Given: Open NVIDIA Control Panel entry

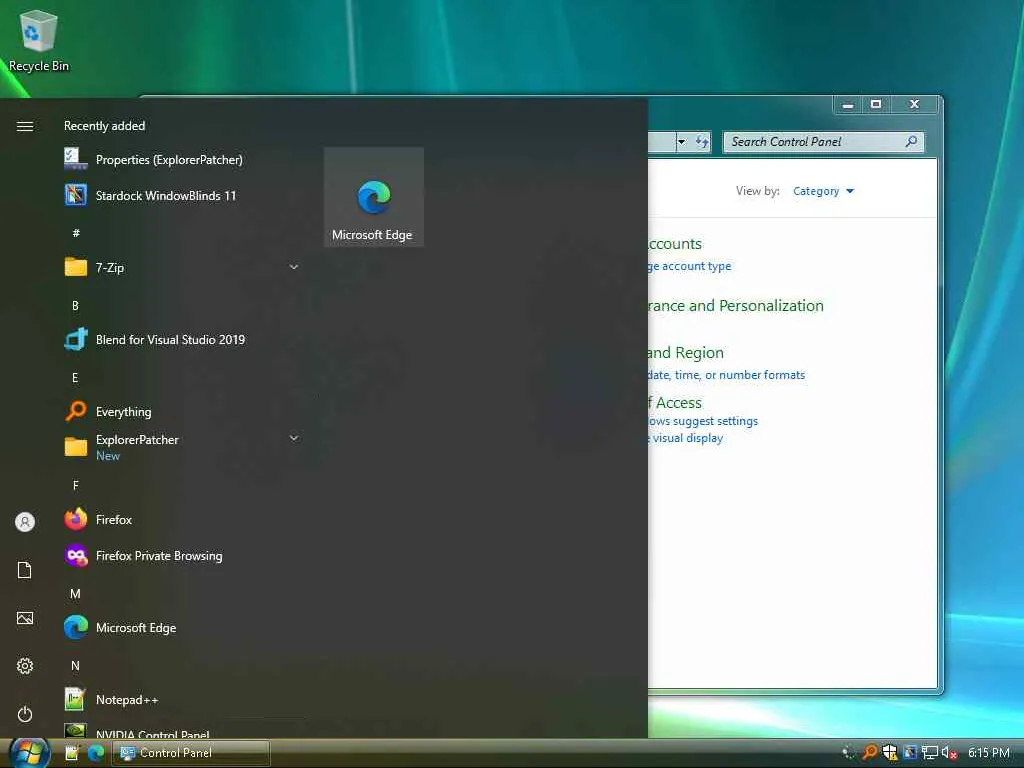Looking at the screenshot, I should 182,731.
